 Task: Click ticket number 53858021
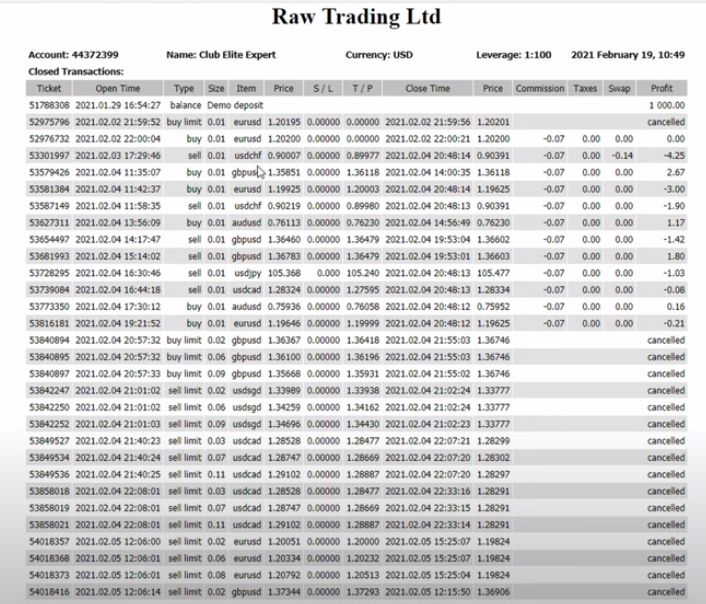(50, 525)
